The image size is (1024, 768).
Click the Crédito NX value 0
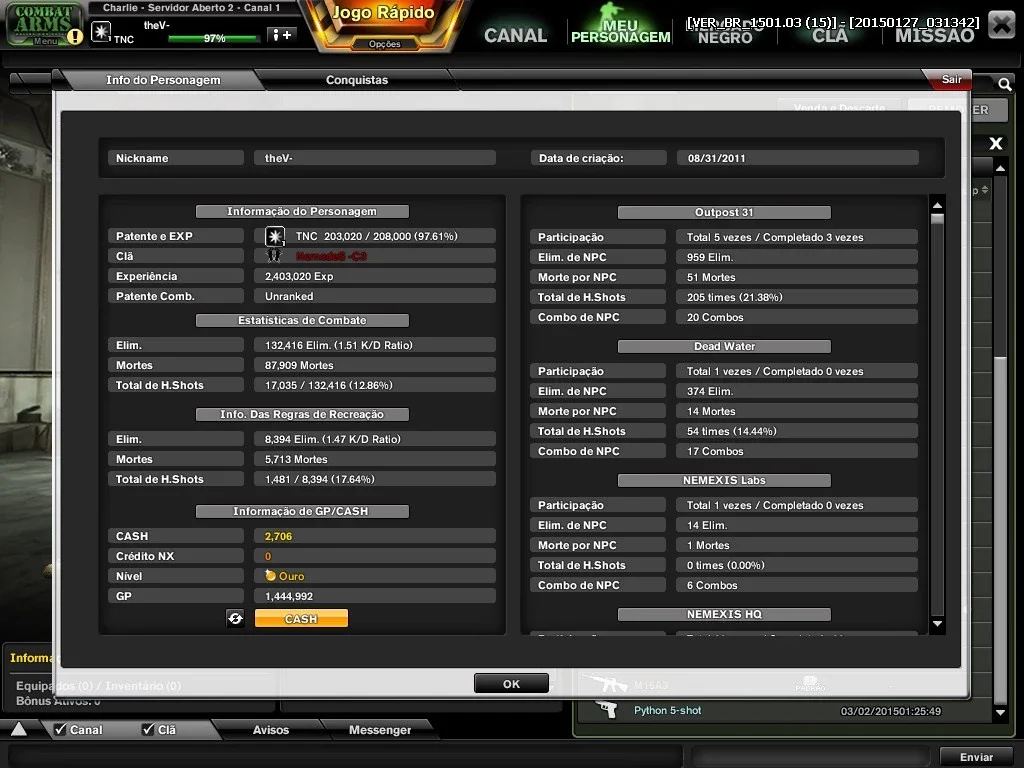point(268,556)
